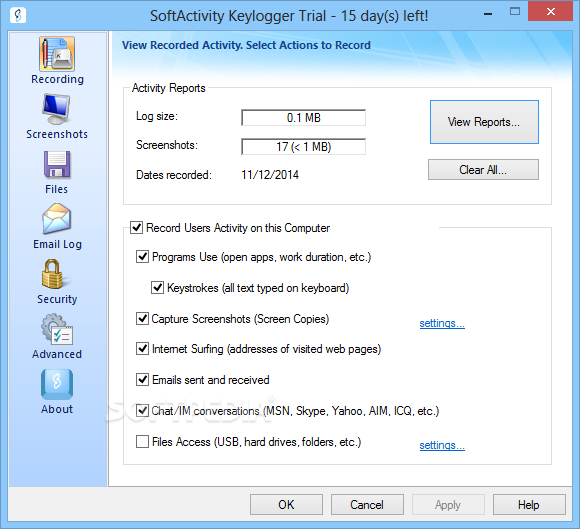Click the SoftActivity title bar app icon
The image size is (580, 529).
click(17, 15)
